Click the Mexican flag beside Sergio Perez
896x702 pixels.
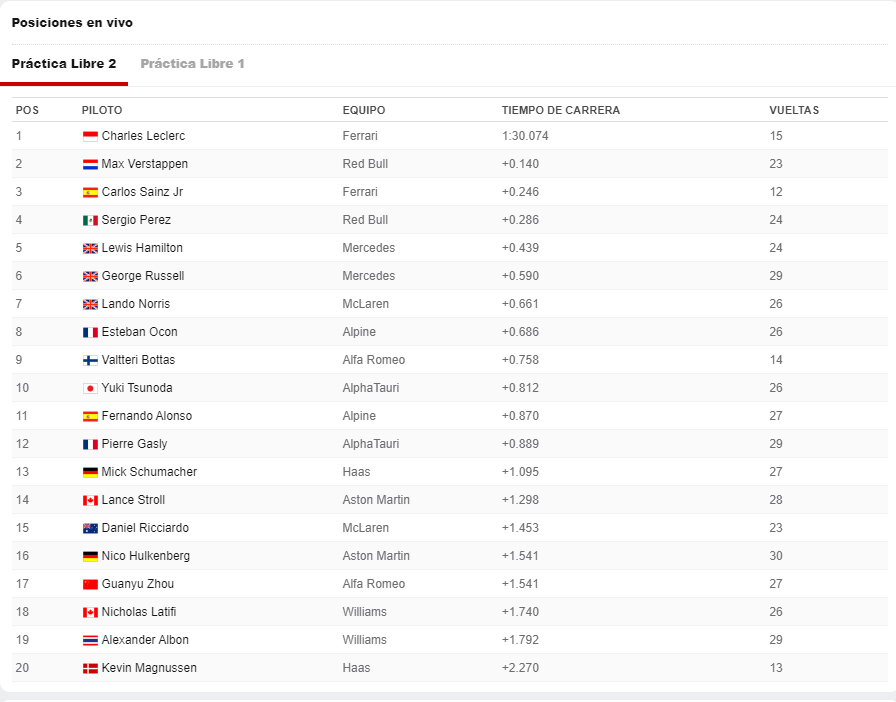pos(90,220)
